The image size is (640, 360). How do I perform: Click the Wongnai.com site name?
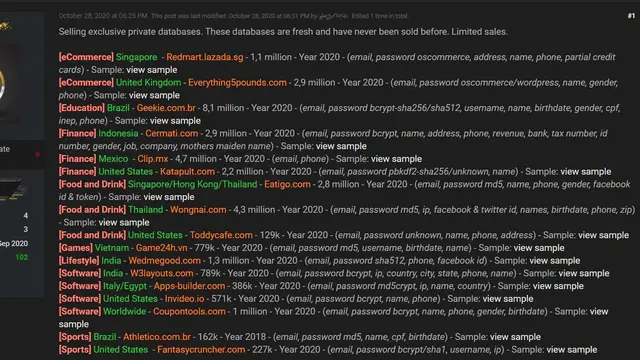pos(198,210)
